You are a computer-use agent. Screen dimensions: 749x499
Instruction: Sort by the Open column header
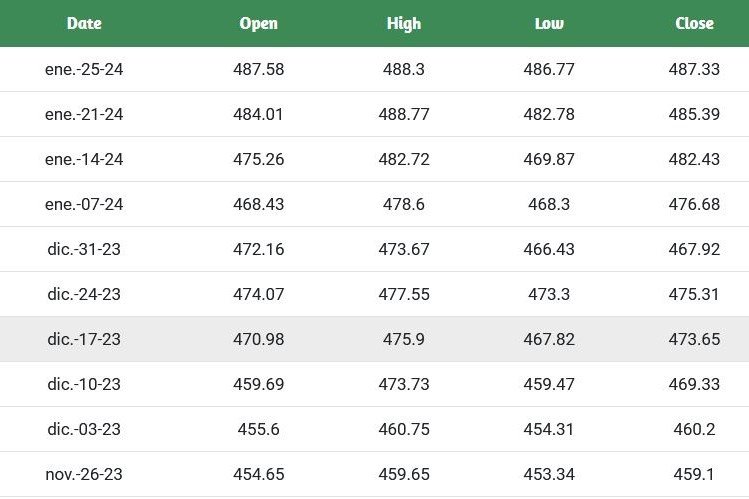pyautogui.click(x=259, y=23)
